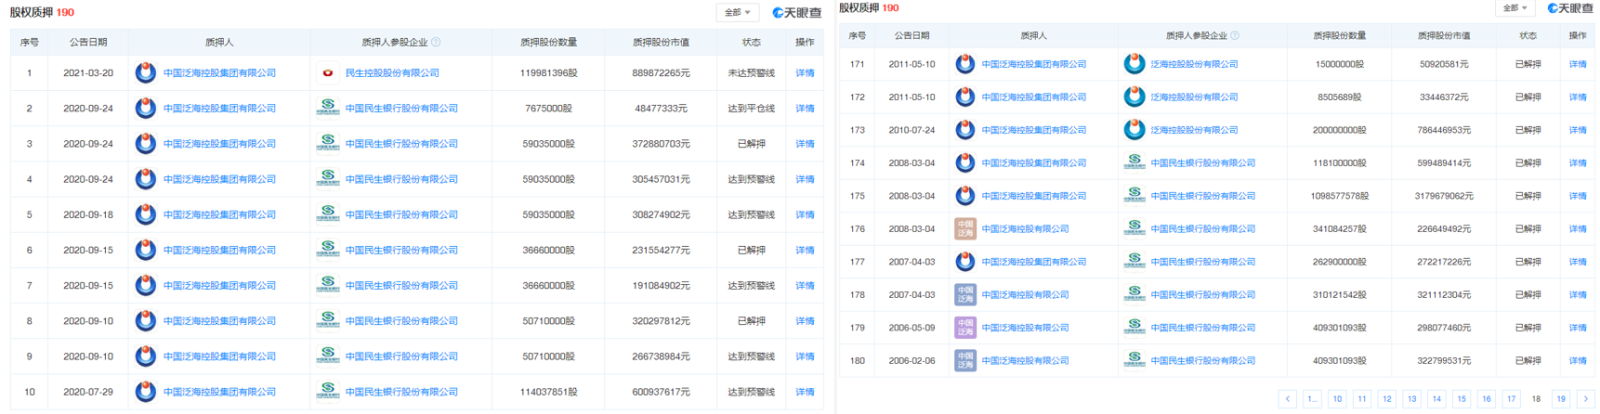Open 中国民生银行股份有限公司 link in row 179

[1203, 328]
